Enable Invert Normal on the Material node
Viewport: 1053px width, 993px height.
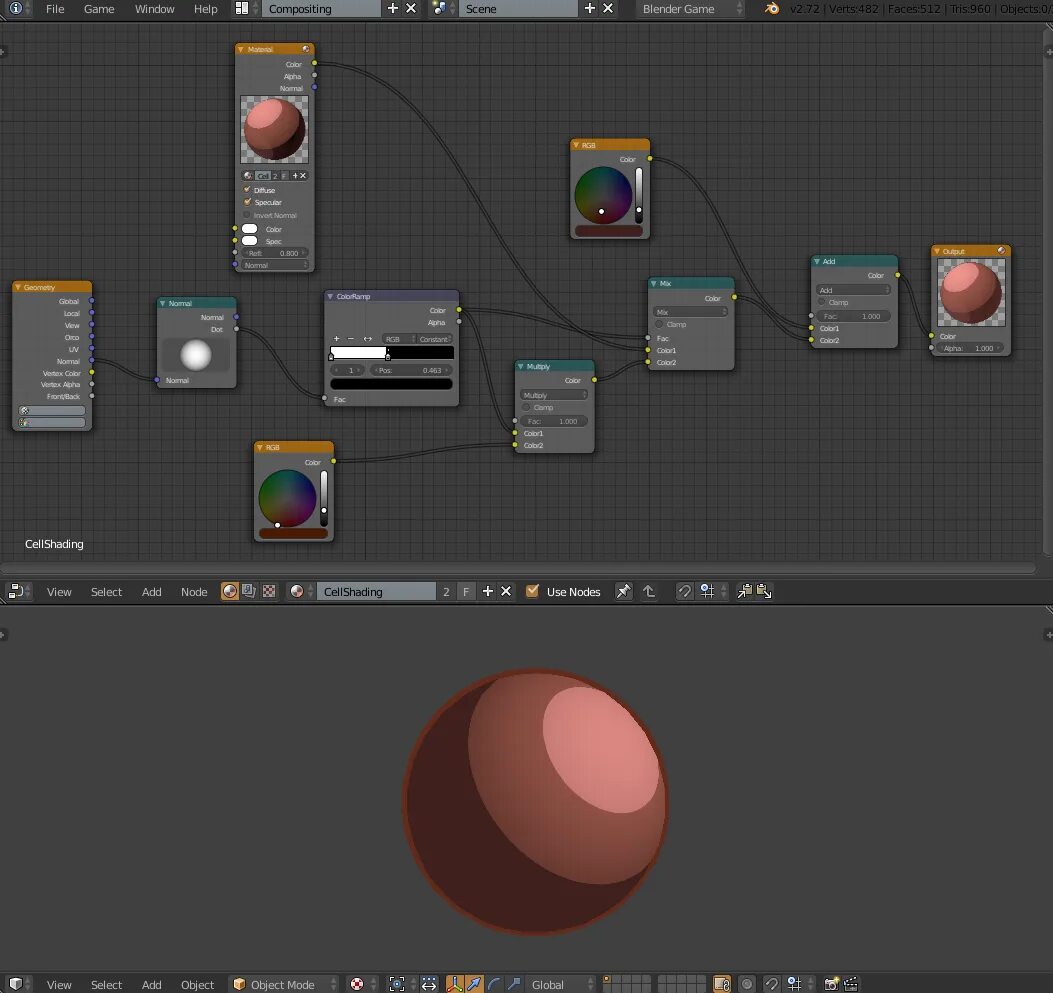pos(246,215)
